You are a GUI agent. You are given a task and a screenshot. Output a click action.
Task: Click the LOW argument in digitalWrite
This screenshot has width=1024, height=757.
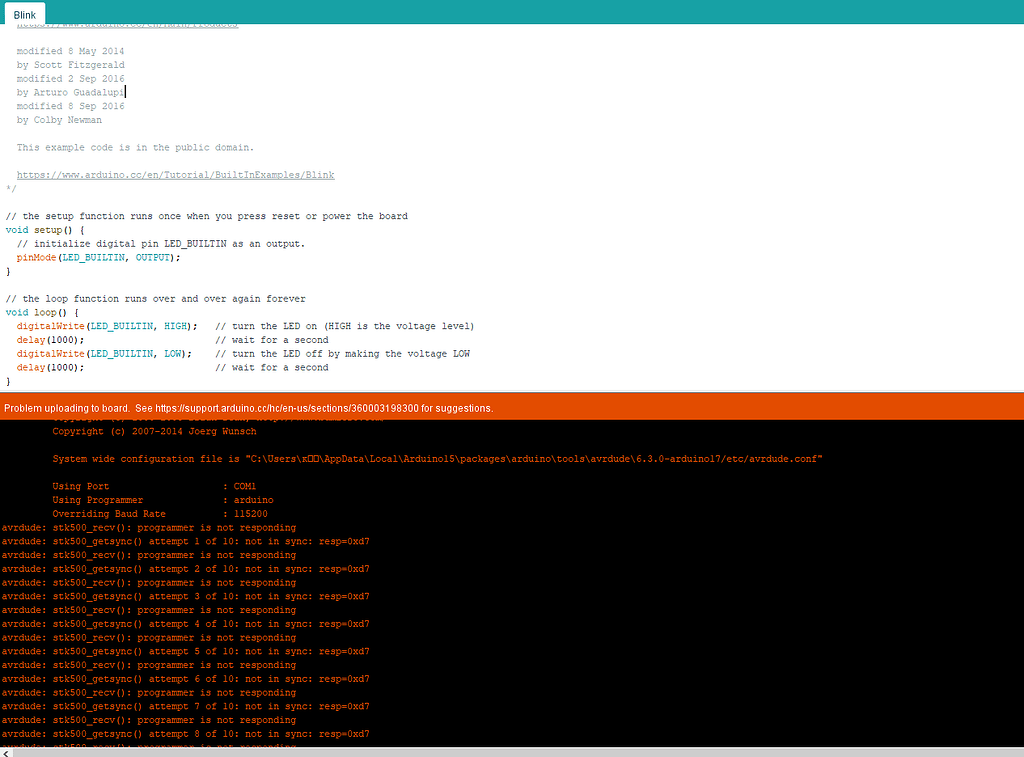[172, 353]
